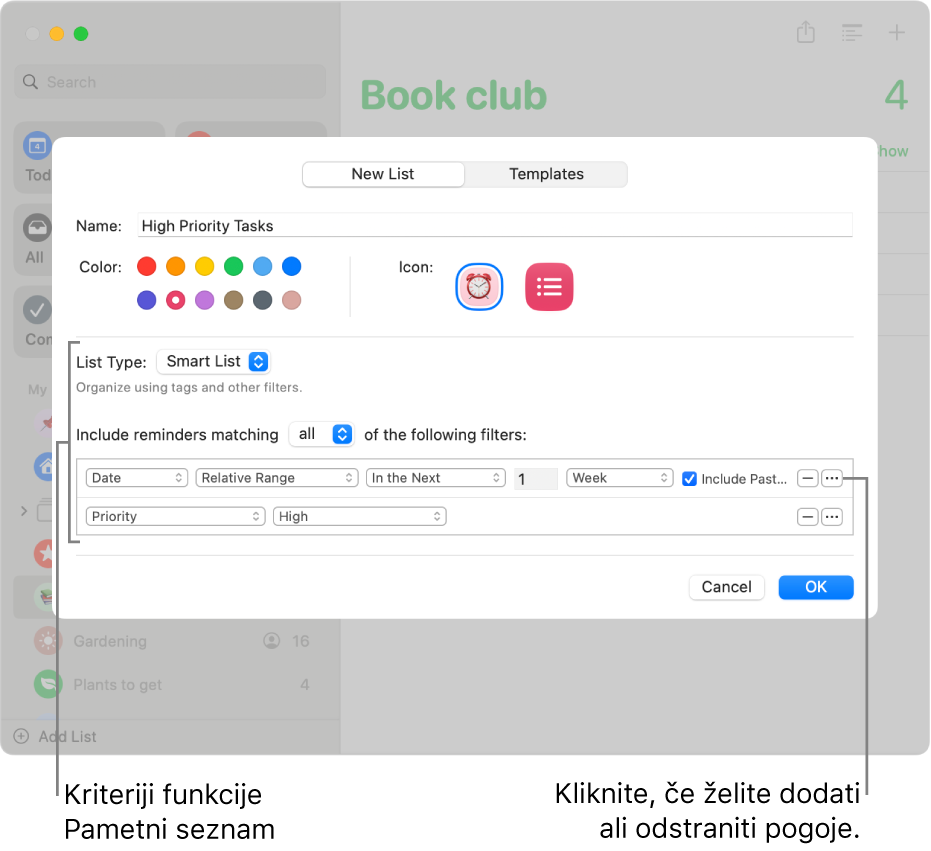The image size is (931, 851).
Task: Open the Completed checkmark icon
Action: coord(37,309)
